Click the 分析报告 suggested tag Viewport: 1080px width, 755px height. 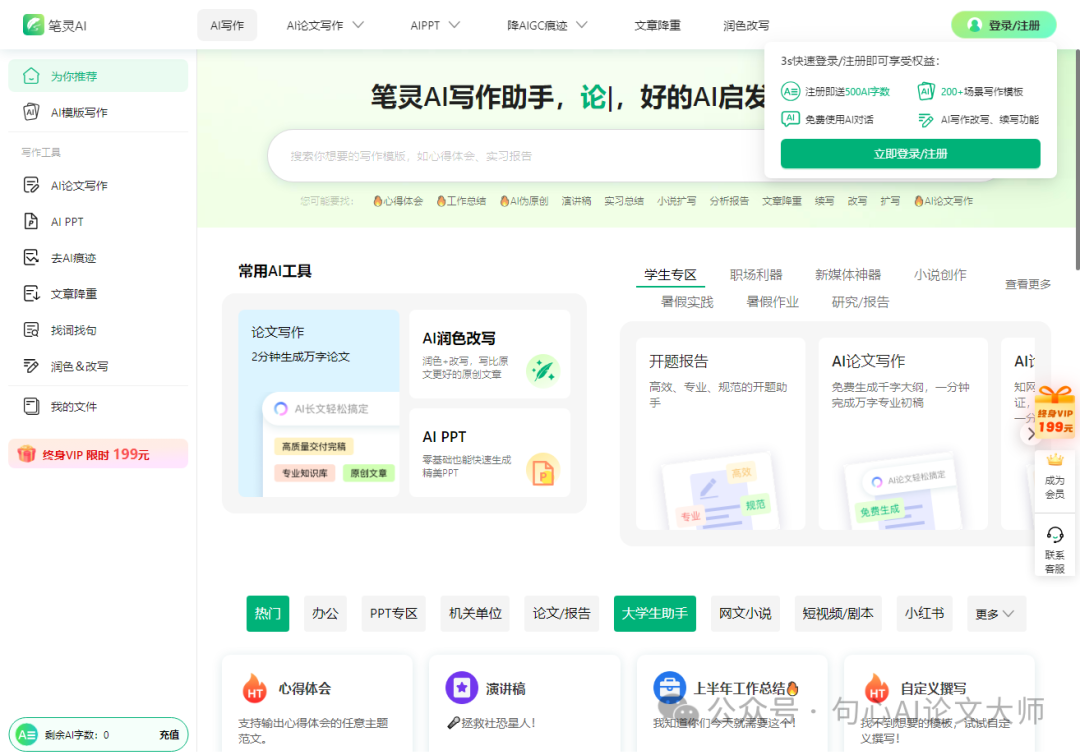click(x=729, y=200)
